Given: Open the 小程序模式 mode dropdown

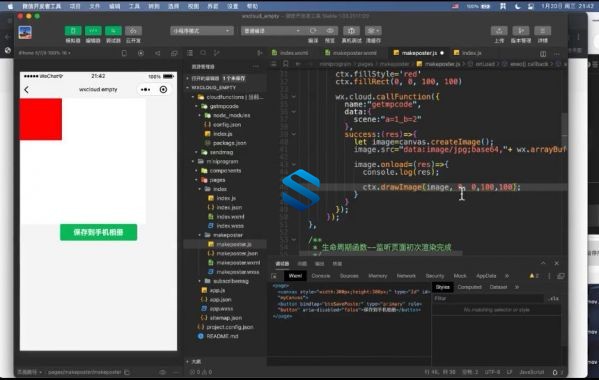Looking at the screenshot, I should (x=202, y=31).
